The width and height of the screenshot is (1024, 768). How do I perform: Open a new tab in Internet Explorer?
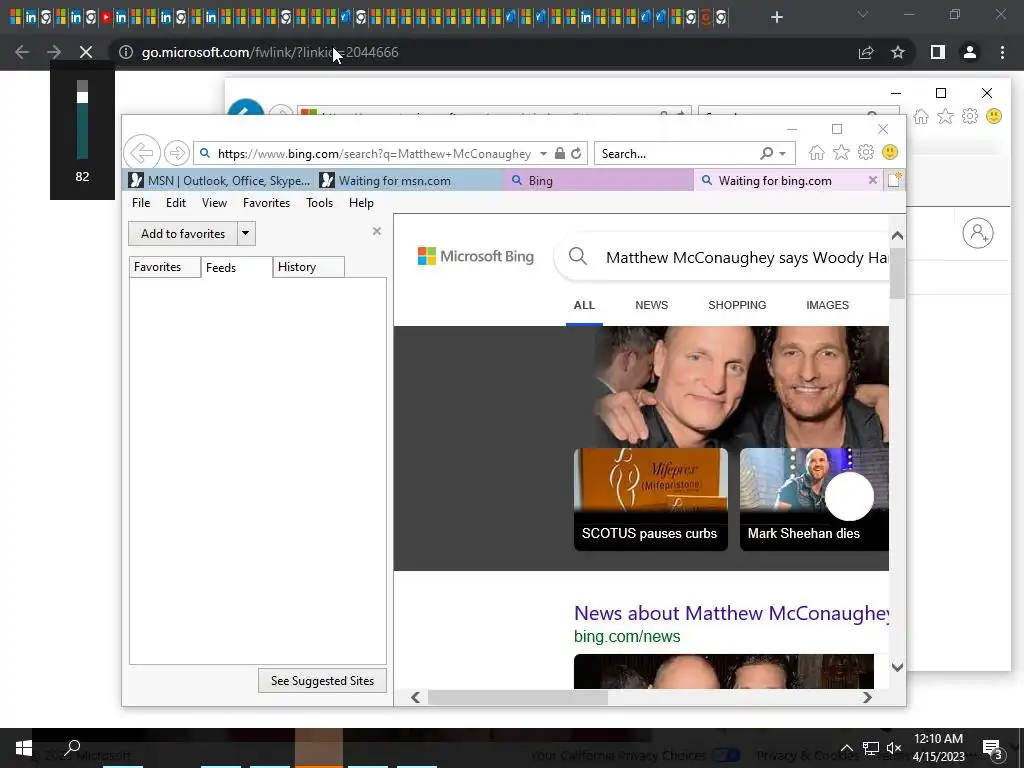894,180
